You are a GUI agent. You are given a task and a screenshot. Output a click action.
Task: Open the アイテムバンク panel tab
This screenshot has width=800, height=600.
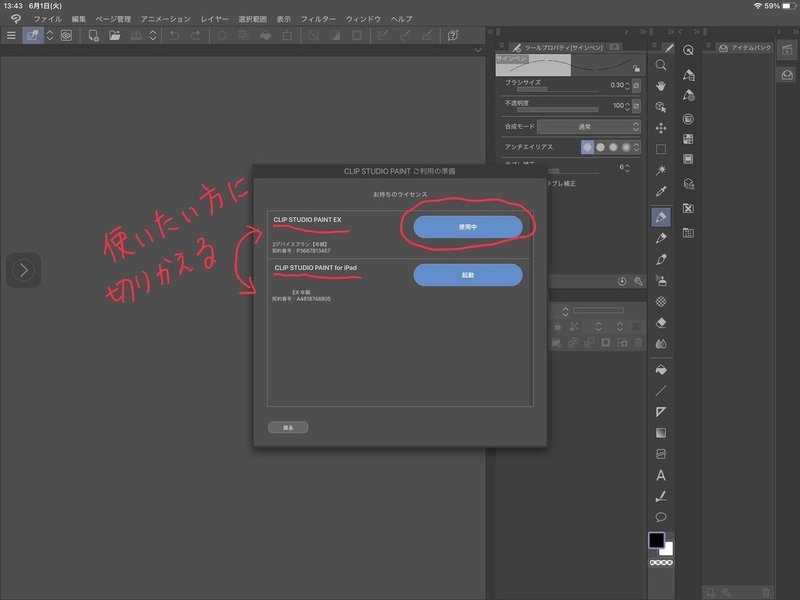[x=744, y=47]
